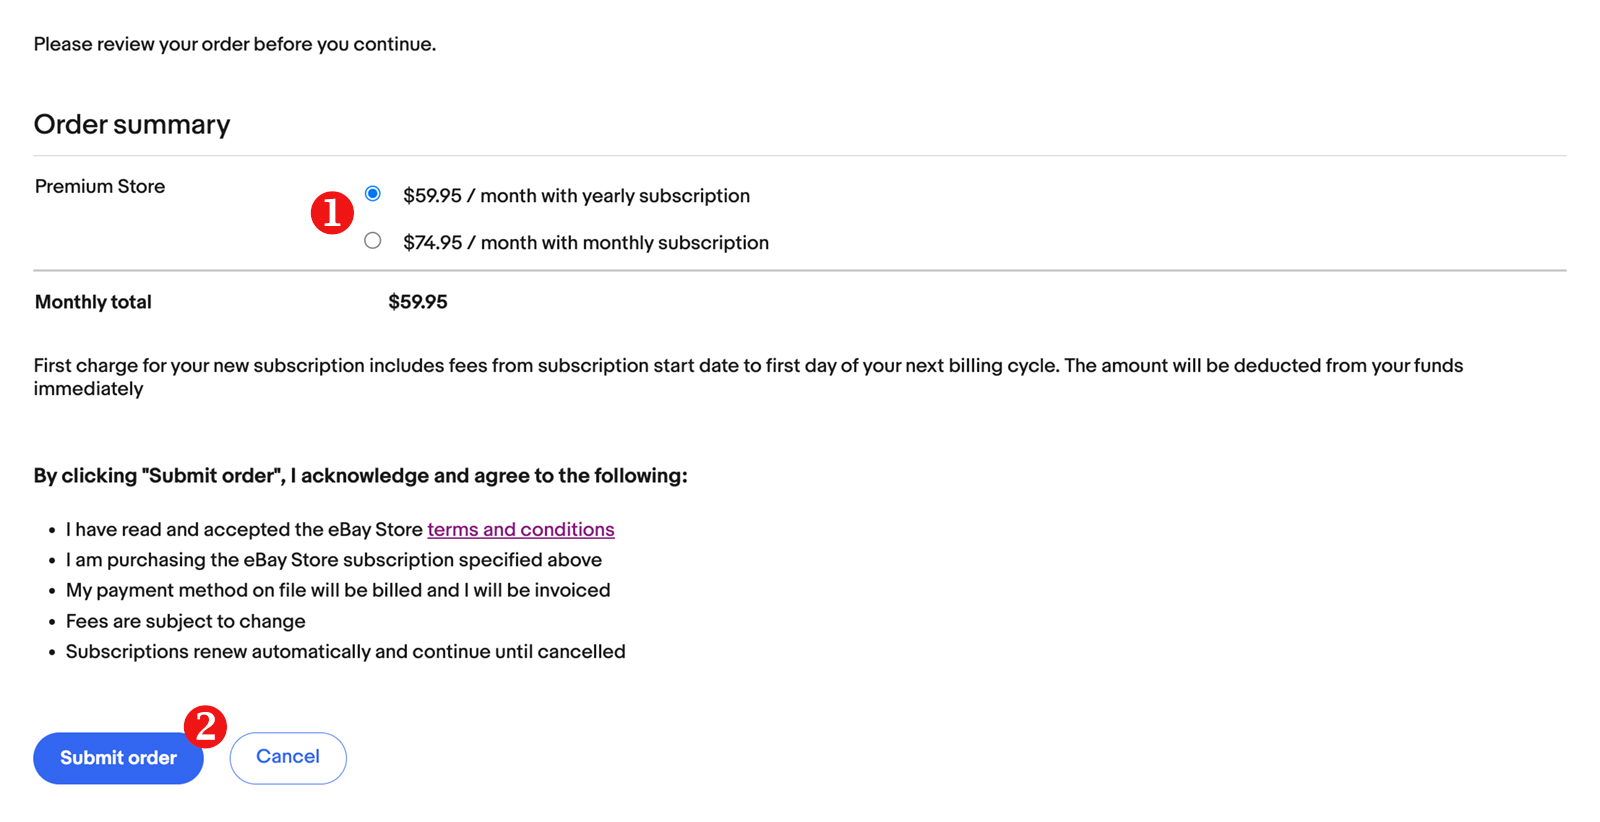1600x822 pixels.
Task: Click the 'I am purchasing the eBay Store' bullet
Action: (334, 560)
